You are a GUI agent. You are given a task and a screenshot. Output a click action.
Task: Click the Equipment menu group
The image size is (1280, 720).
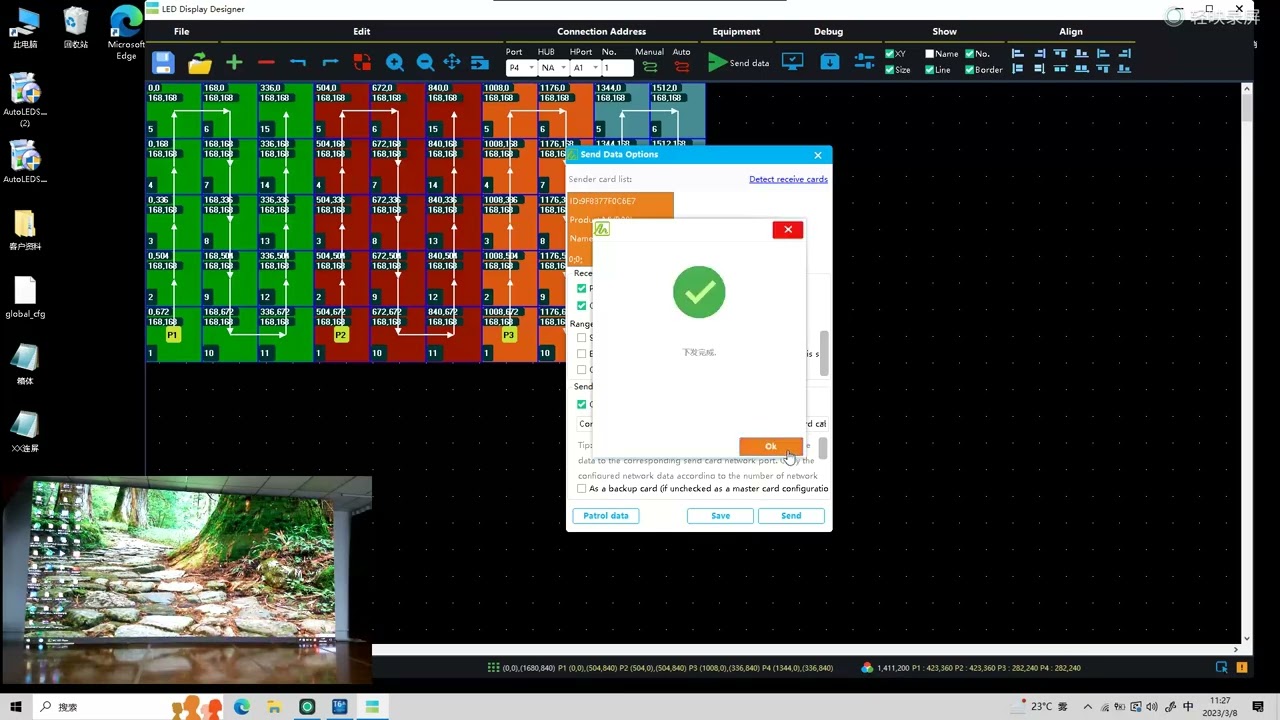pos(736,31)
